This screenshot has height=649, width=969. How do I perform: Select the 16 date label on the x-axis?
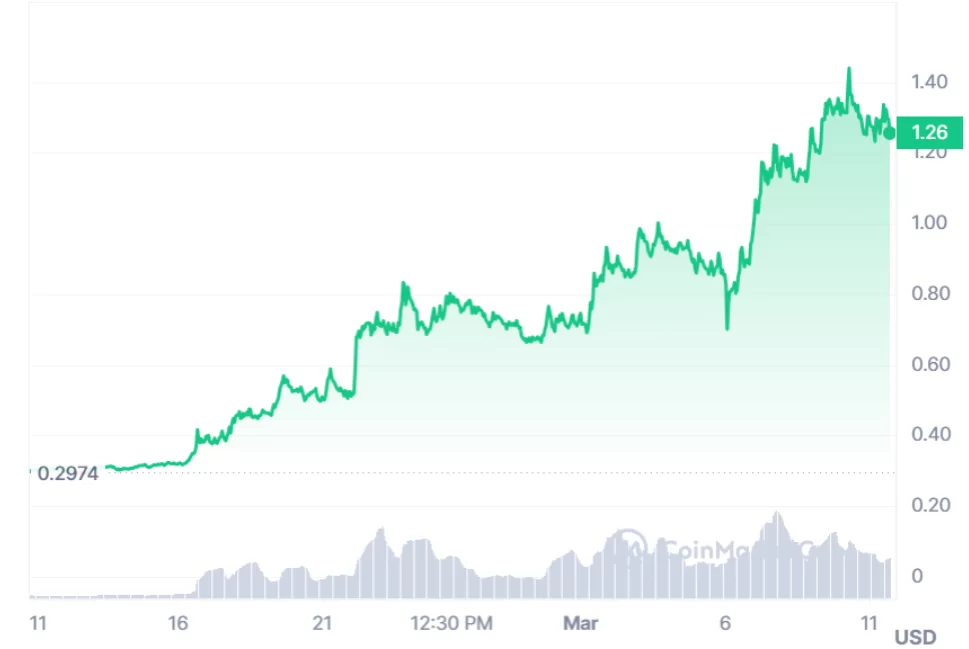pos(178,624)
